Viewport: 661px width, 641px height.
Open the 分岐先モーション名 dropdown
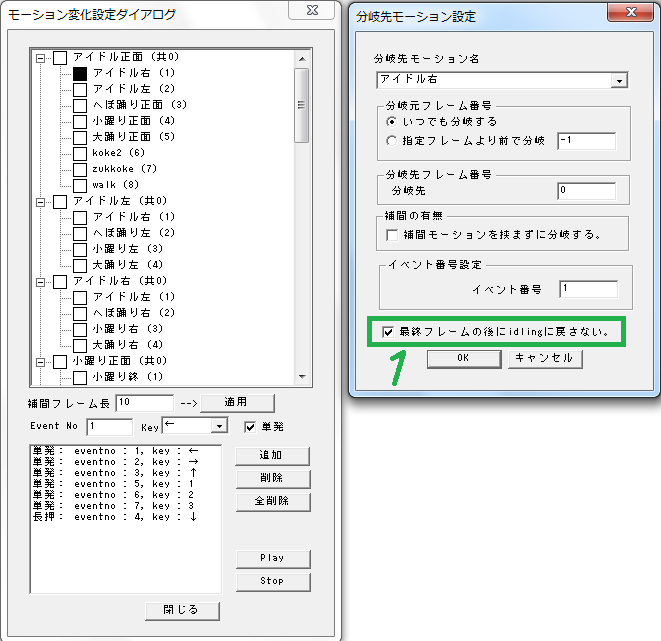click(x=620, y=80)
